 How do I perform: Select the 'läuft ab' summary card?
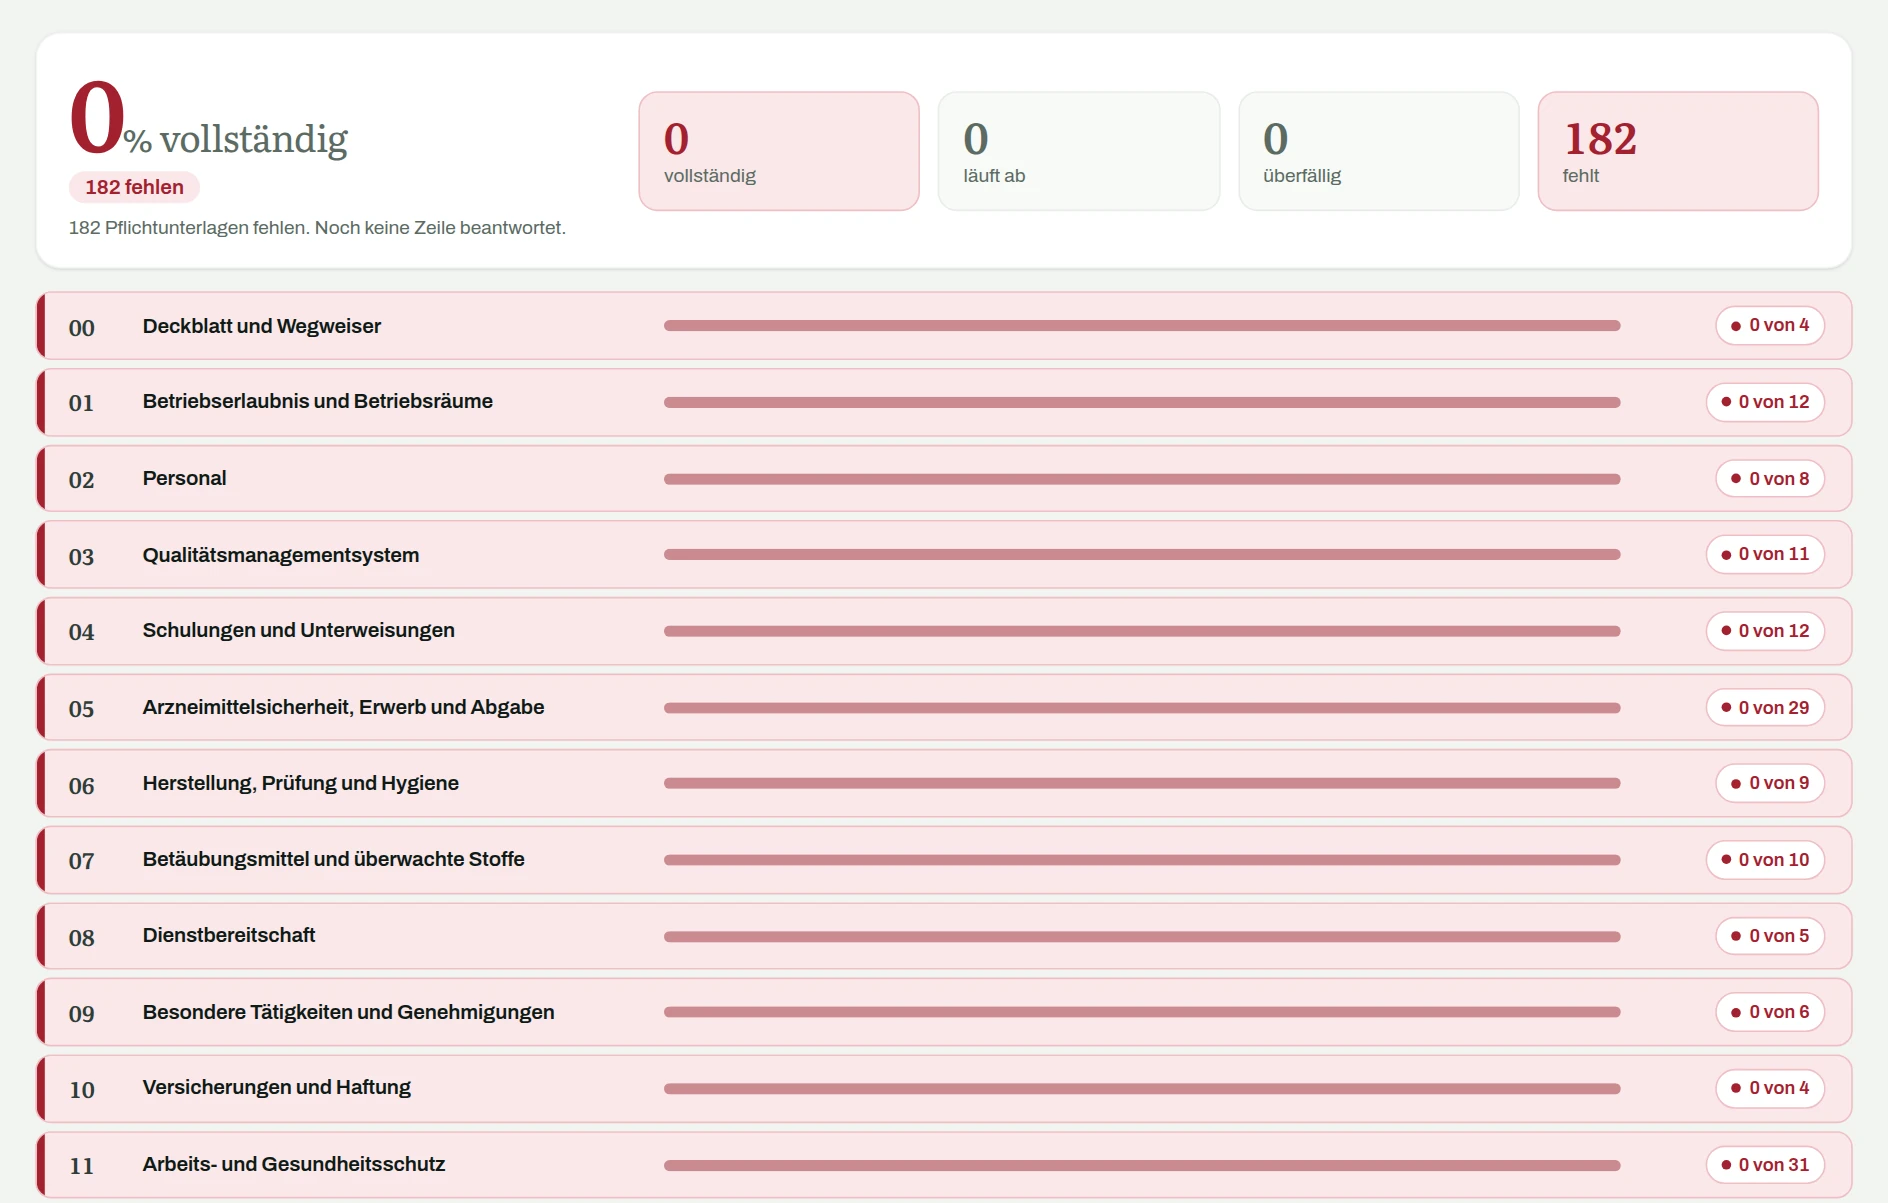coord(1078,151)
